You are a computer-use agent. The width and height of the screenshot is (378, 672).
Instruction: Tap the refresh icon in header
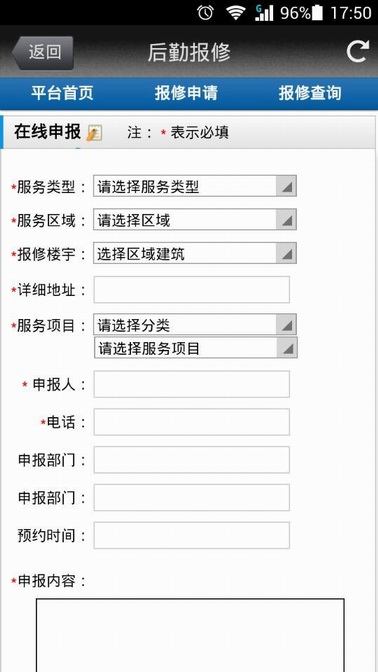click(x=357, y=52)
